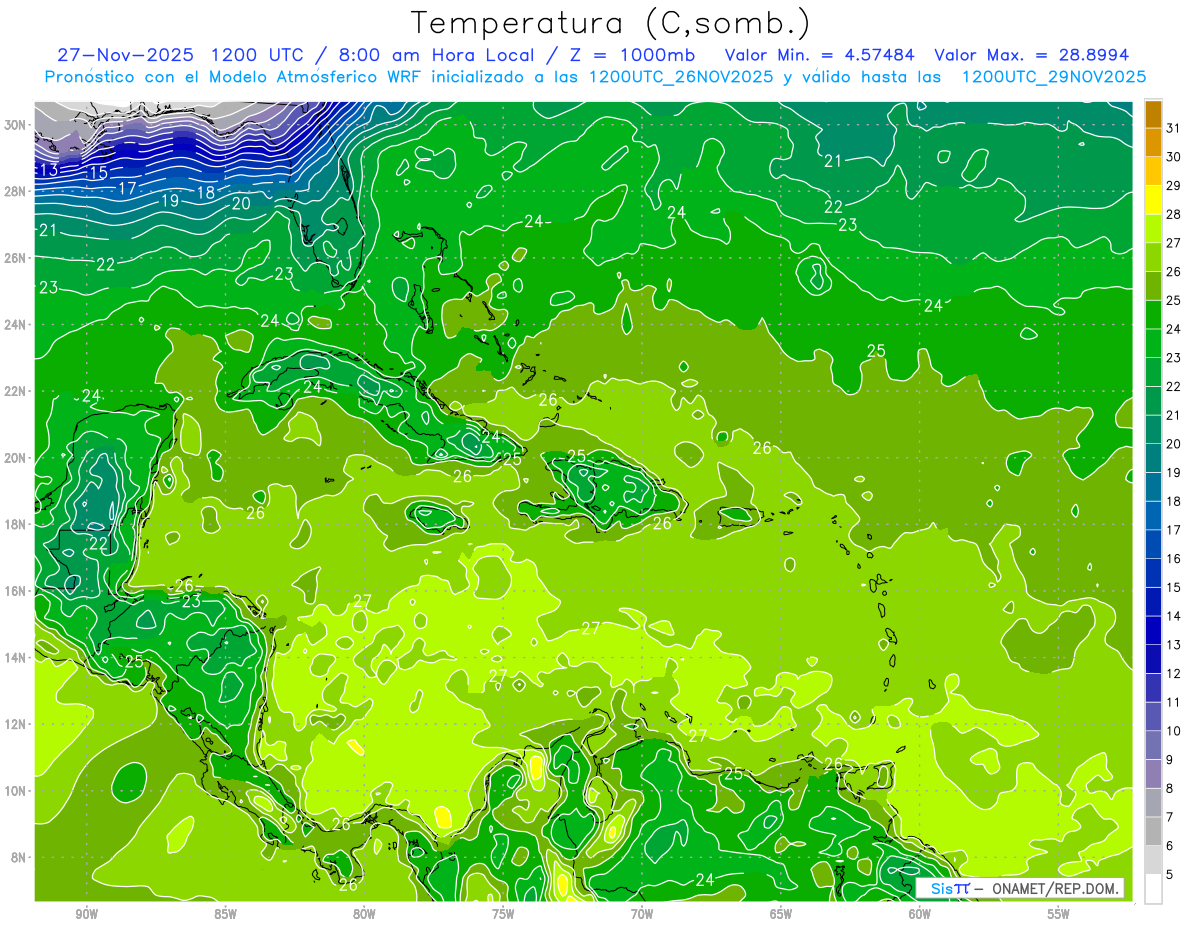The height and width of the screenshot is (927, 1200).
Task: Click the contour label 17 on the map
Action: click(127, 188)
